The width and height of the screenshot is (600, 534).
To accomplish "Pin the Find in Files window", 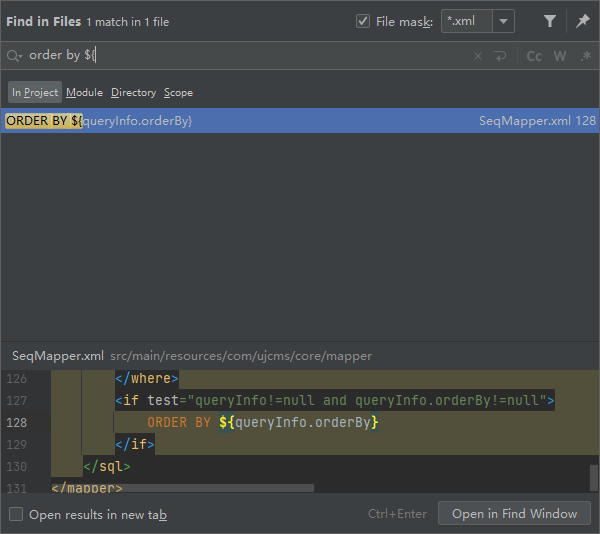I will 582,21.
